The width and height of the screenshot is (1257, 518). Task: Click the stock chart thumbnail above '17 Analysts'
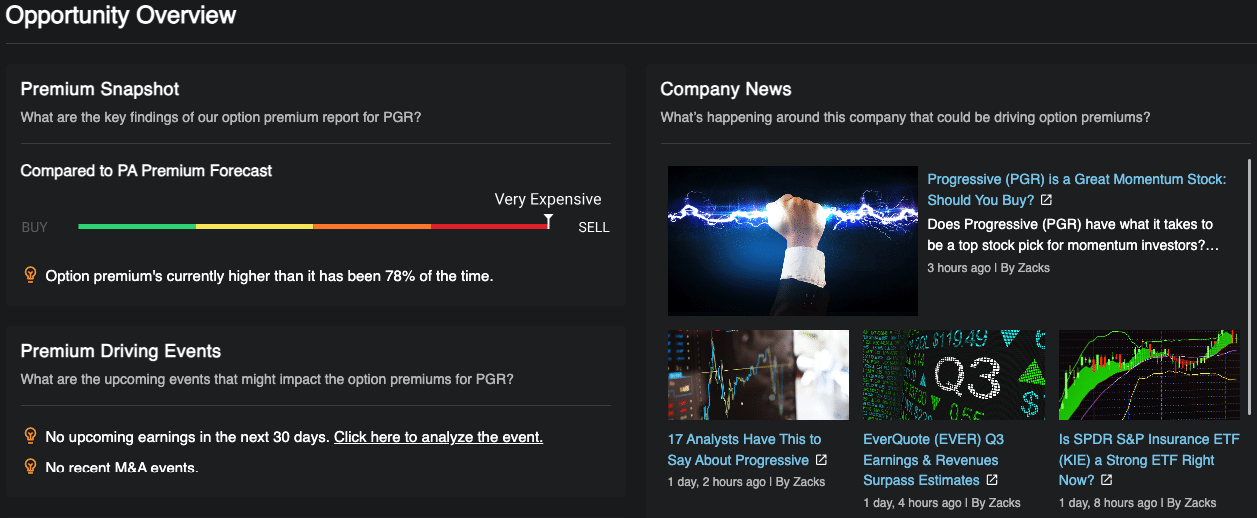[758, 375]
